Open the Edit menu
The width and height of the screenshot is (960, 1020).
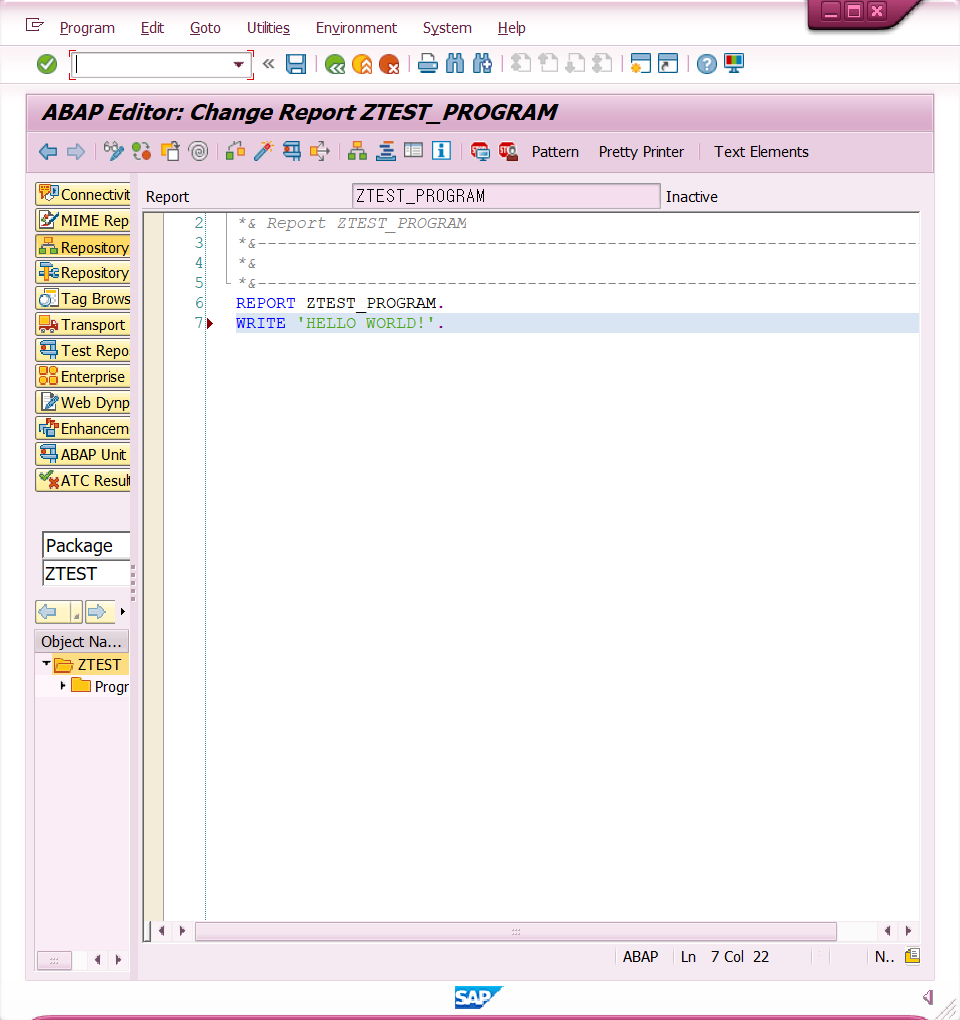(152, 28)
